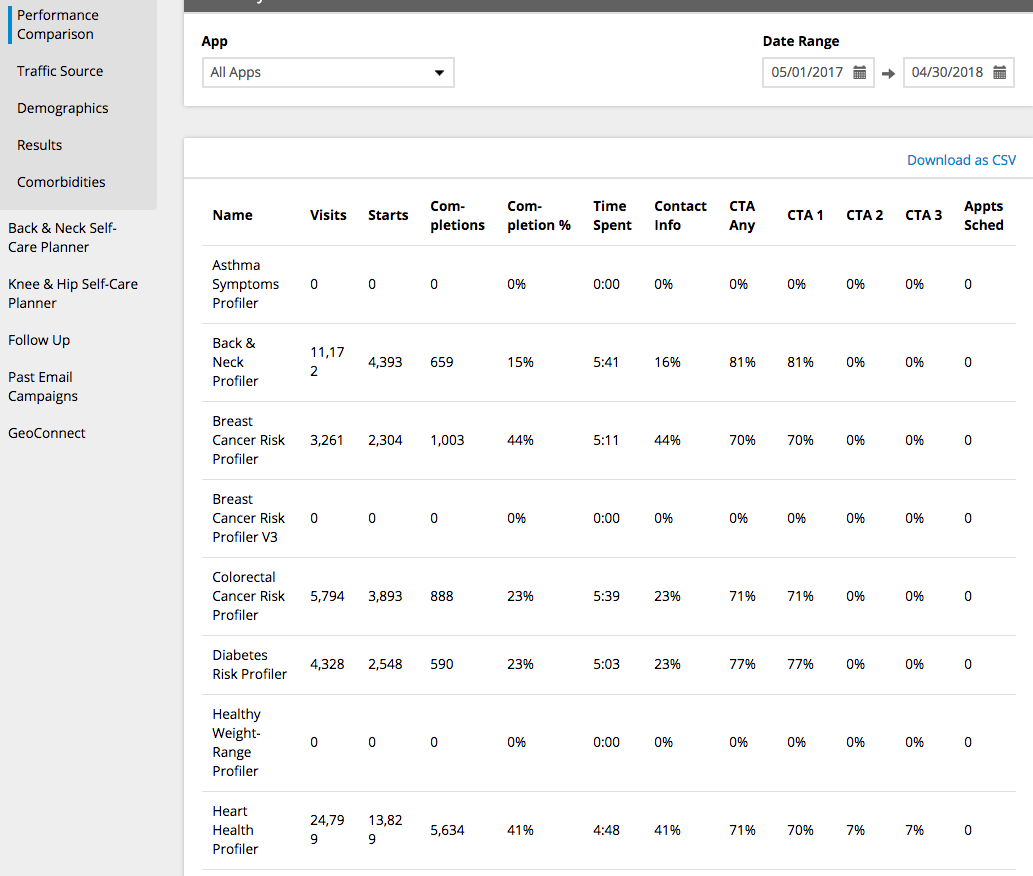Image resolution: width=1033 pixels, height=876 pixels.
Task: Click the CTA Any column header
Action: point(742,215)
